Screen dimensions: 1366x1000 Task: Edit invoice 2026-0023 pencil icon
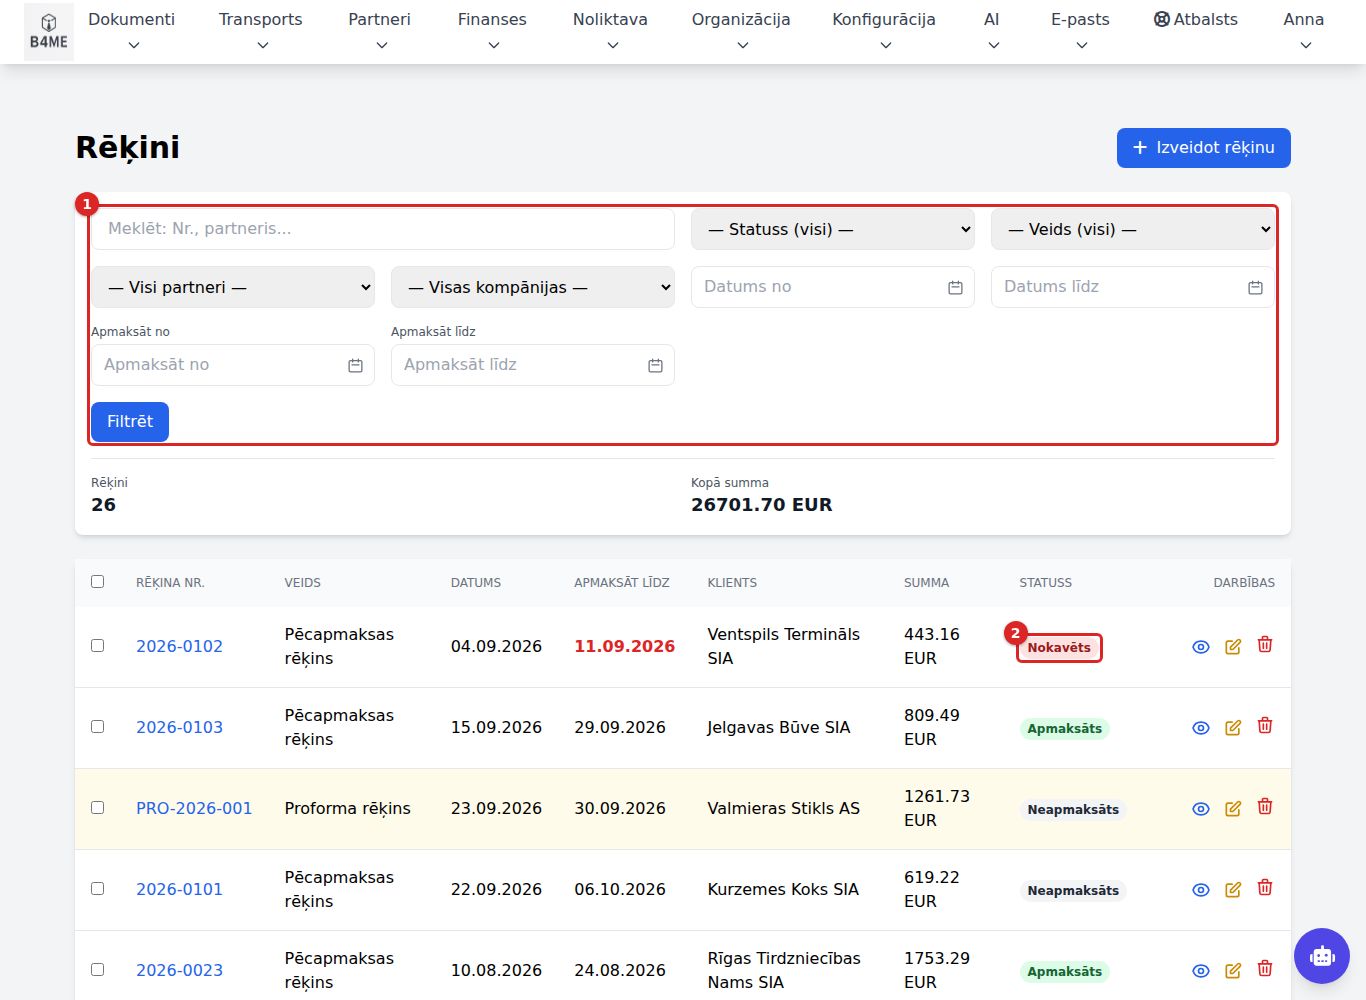(1233, 971)
